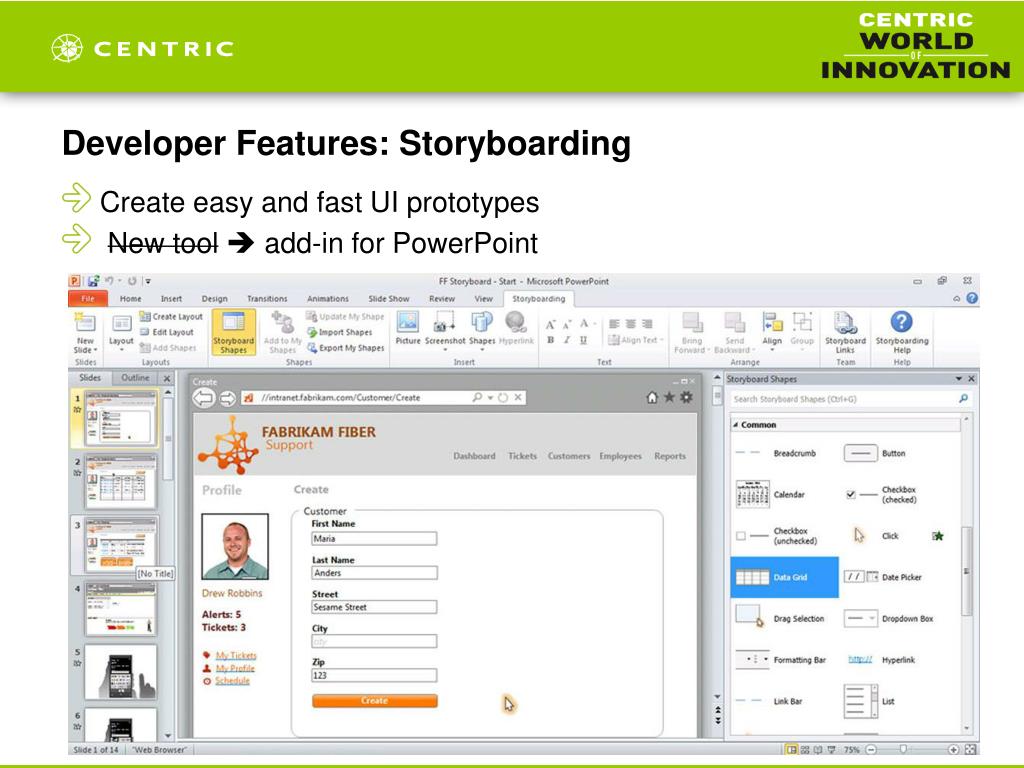This screenshot has width=1024, height=768.
Task: Minimize the ribbon with the caret icon
Action: point(957,298)
